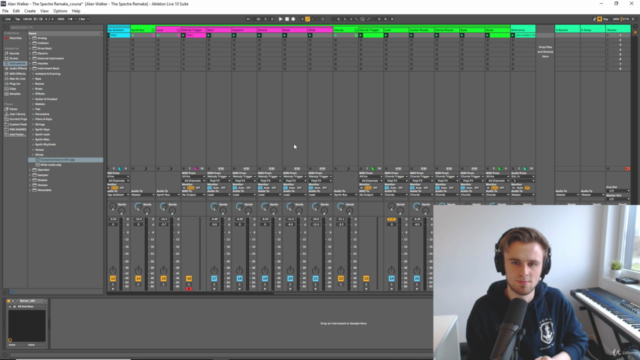Launch the clip in Melody Trigger track

pos(184,36)
